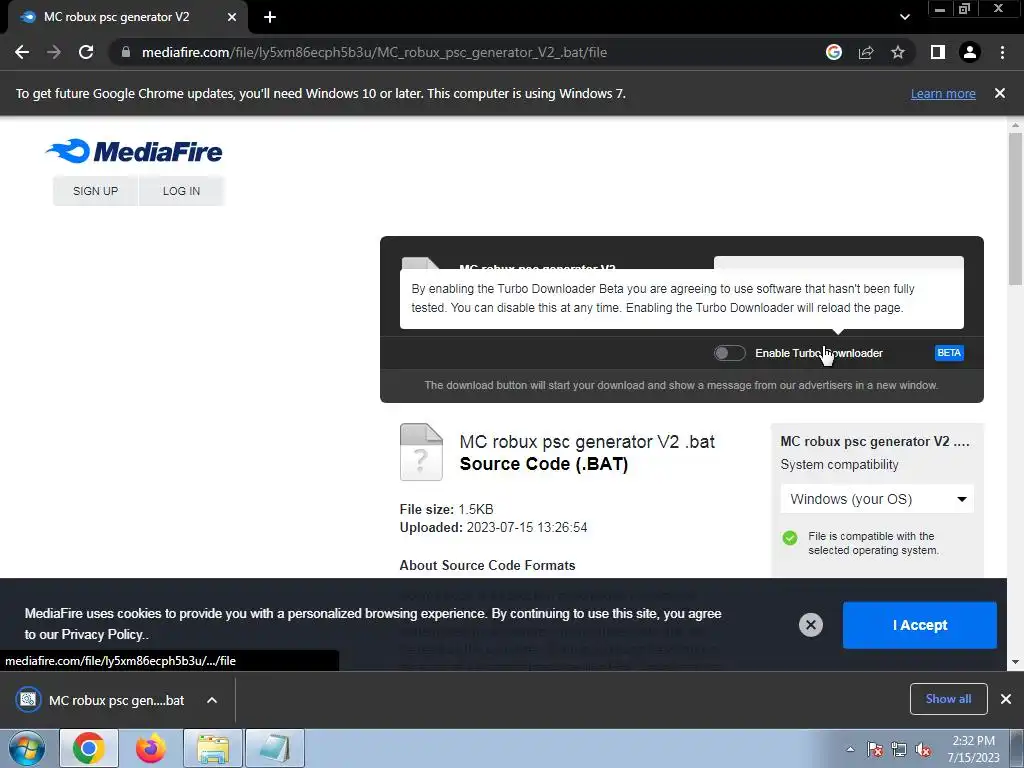Share this page via the share icon
Screen dimensions: 1024x768
[866, 52]
